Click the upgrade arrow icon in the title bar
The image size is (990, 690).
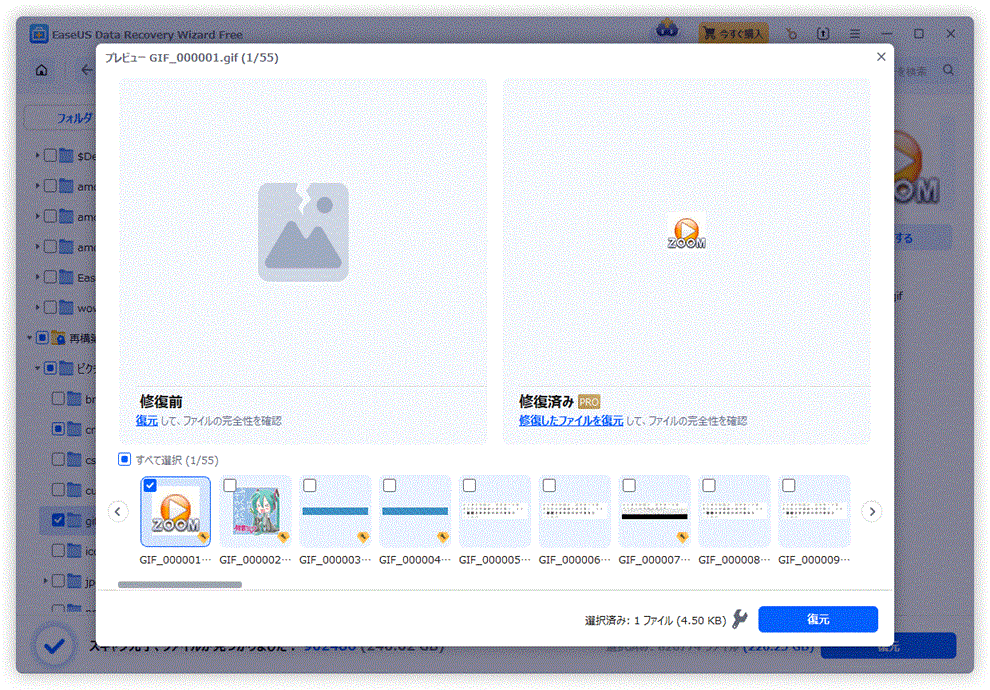pos(822,33)
